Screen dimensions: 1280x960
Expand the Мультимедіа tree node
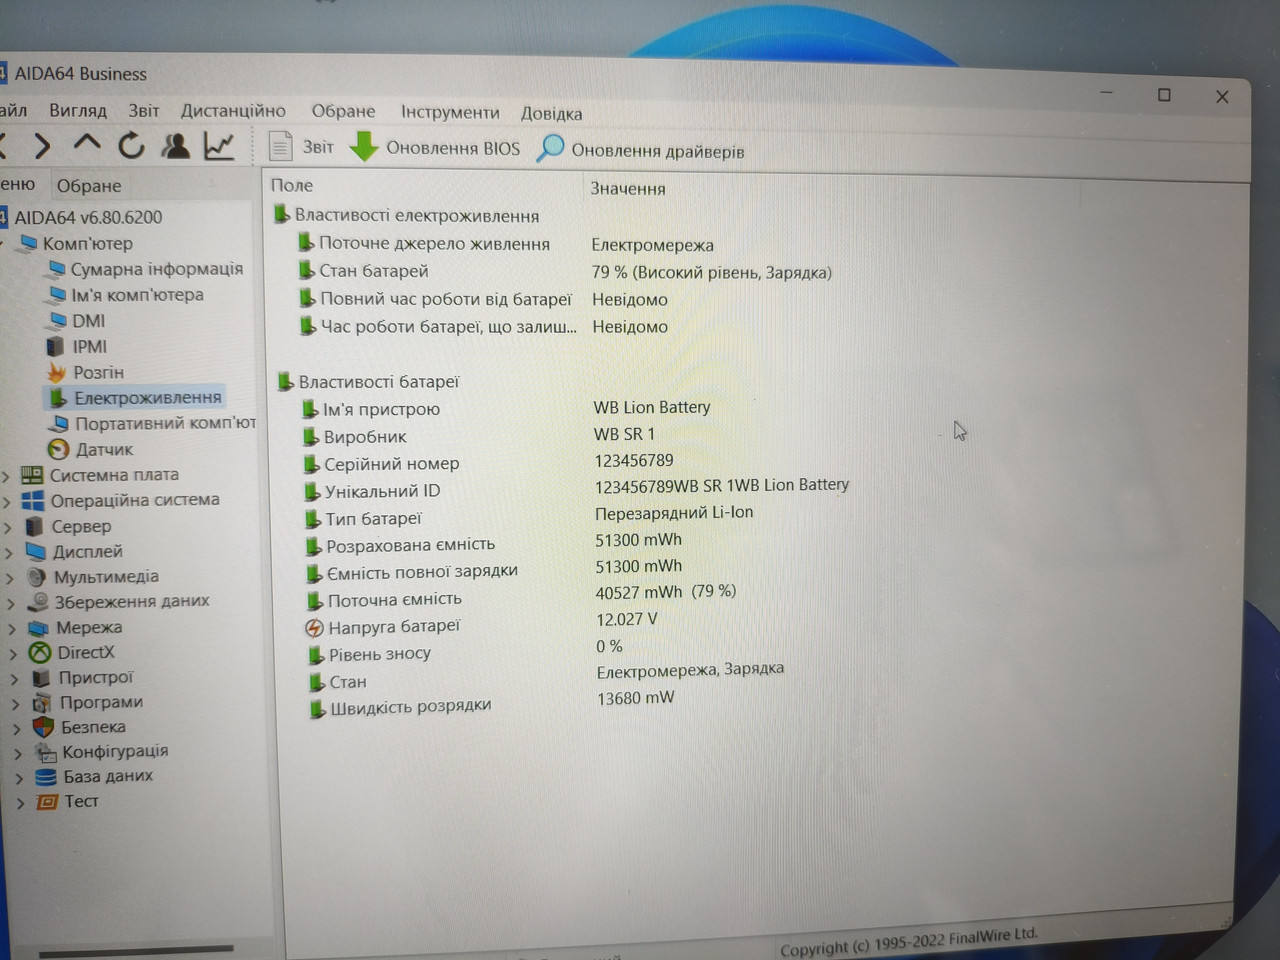tap(11, 578)
